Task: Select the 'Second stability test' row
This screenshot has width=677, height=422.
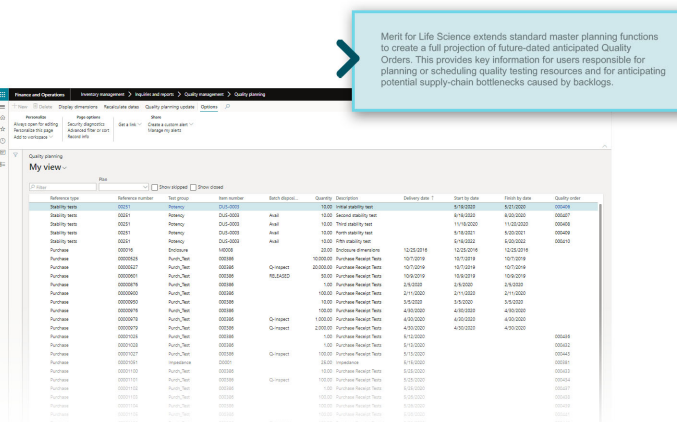Action: (313, 216)
